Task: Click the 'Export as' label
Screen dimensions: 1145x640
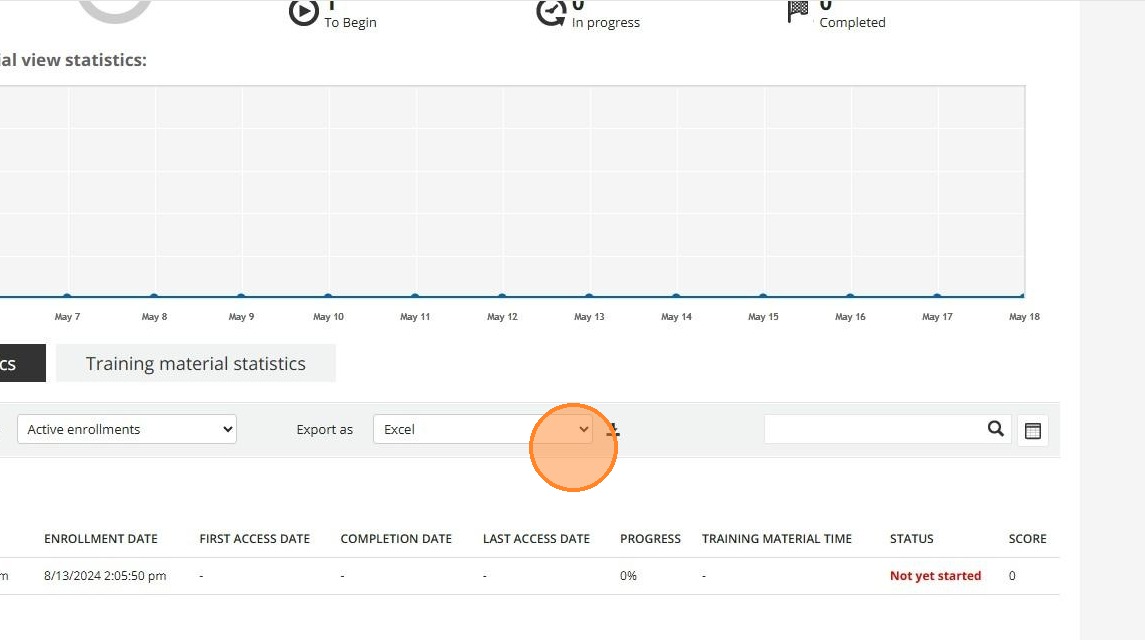Action: pyautogui.click(x=324, y=430)
